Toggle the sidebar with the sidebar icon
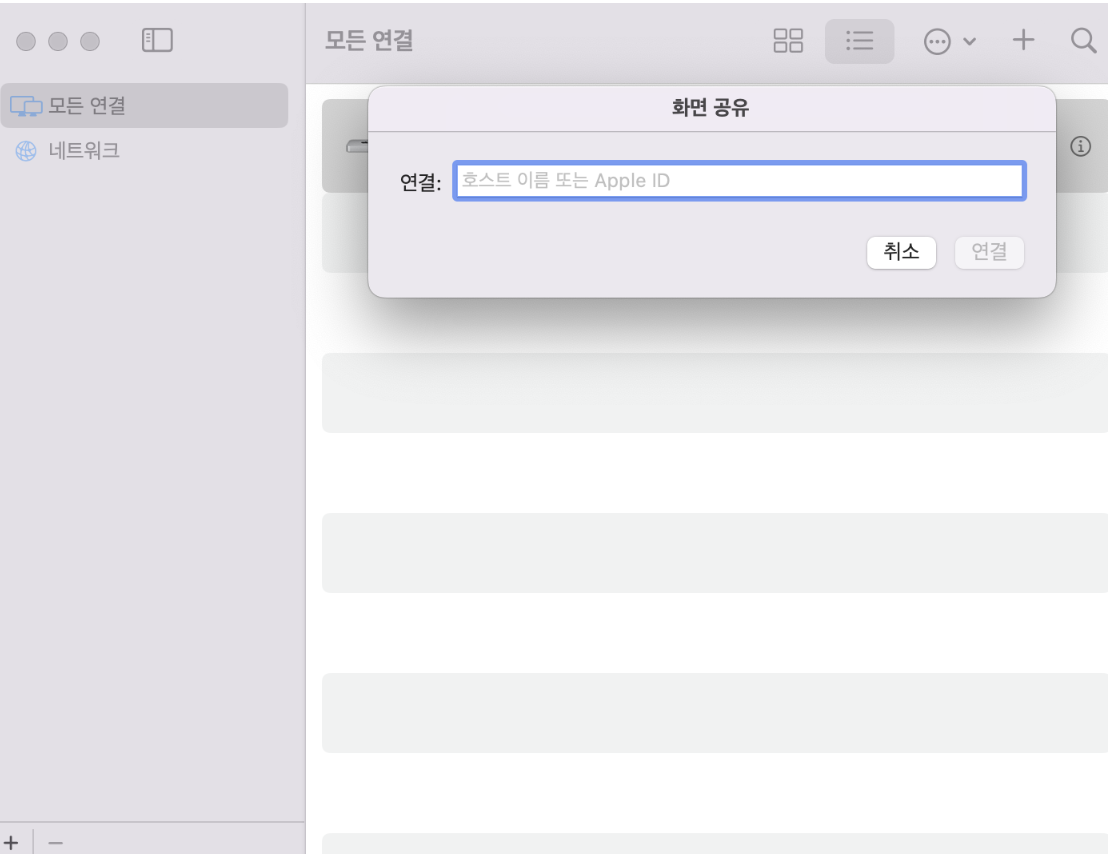Screen dimensions: 1108x854 click(157, 40)
